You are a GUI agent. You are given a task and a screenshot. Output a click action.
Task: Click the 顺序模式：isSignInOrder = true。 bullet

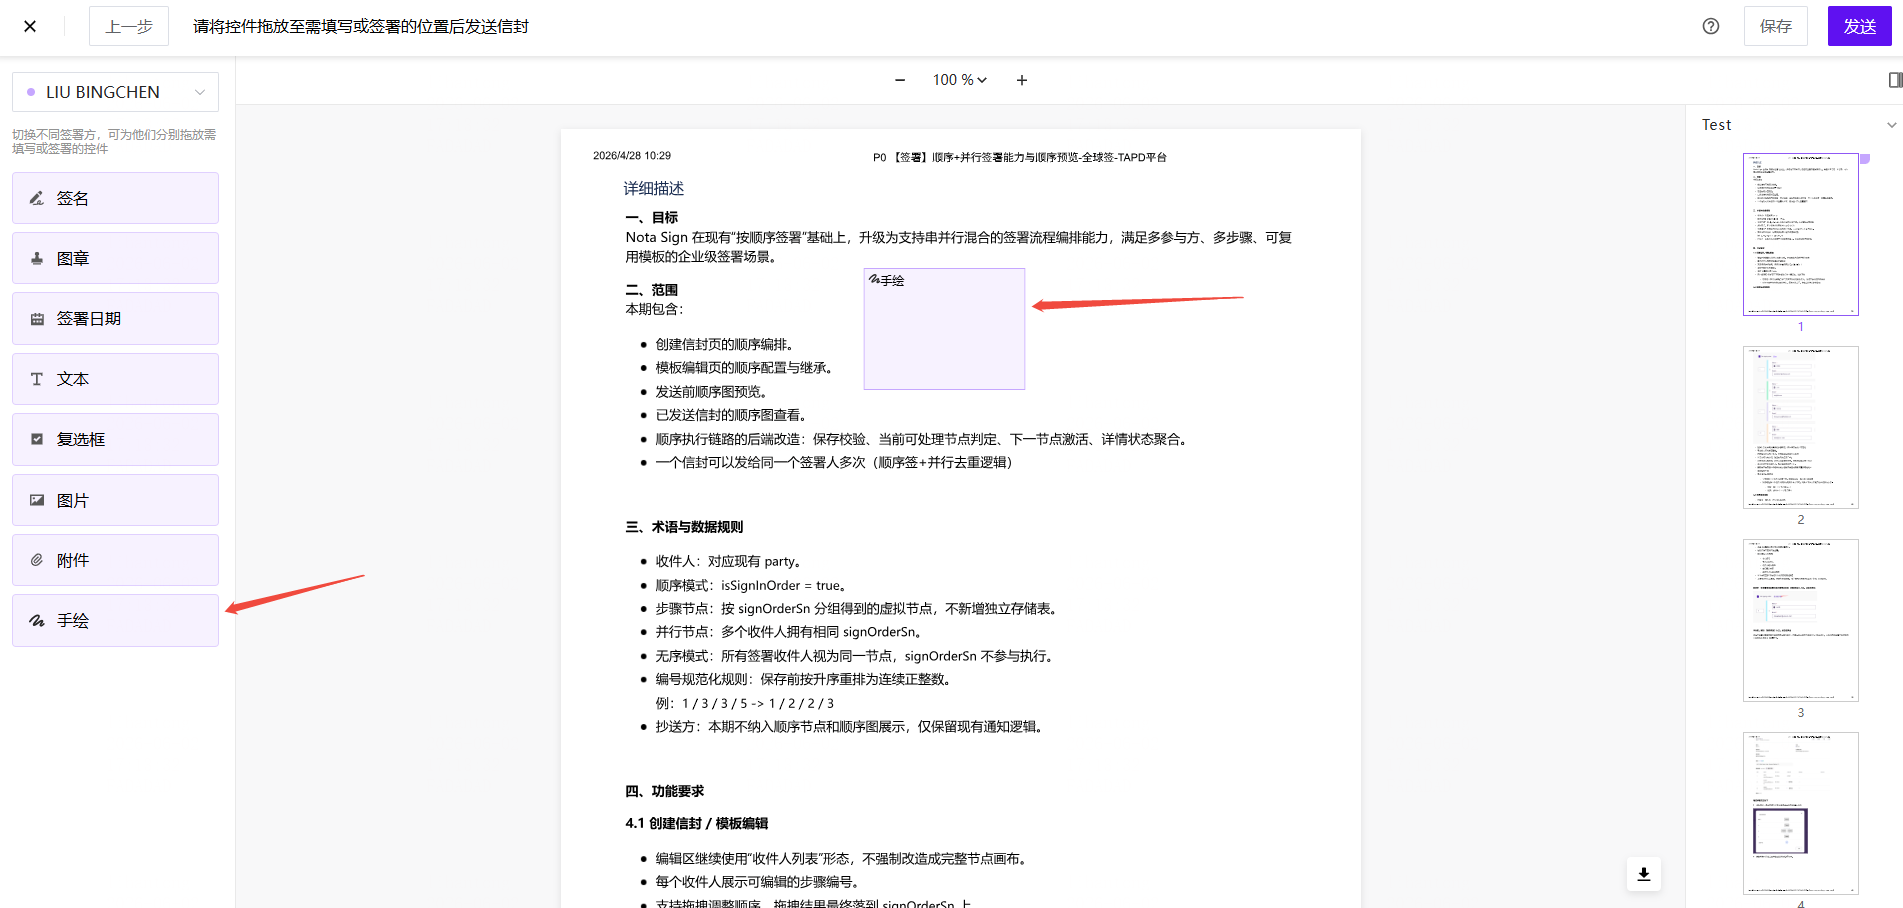click(752, 585)
